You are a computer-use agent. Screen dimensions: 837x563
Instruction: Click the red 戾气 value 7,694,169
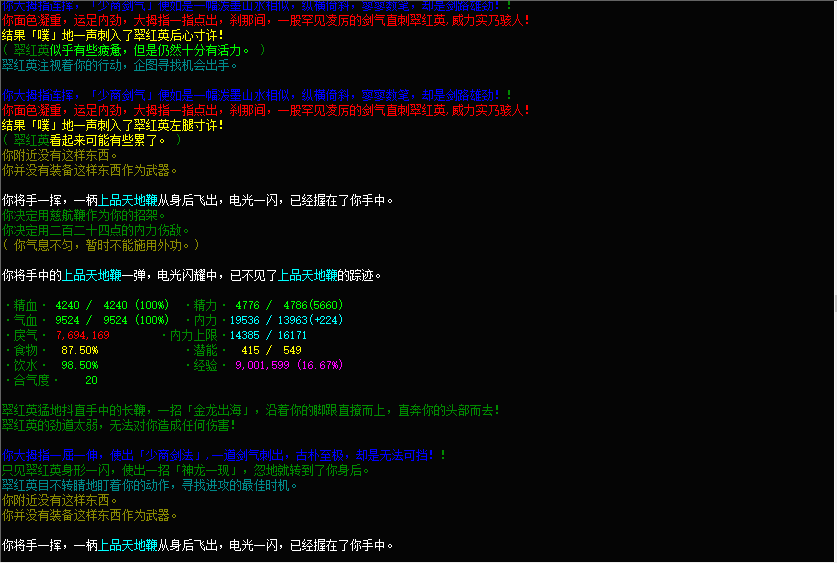(83, 335)
